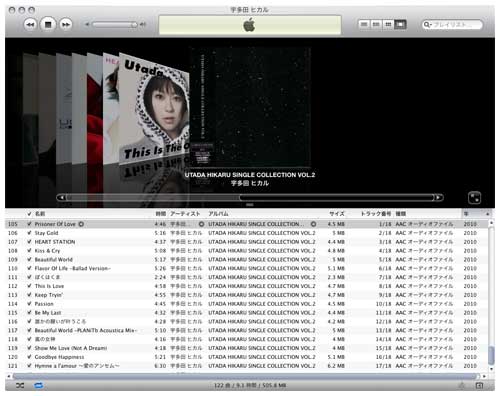The height and width of the screenshot is (396, 500).
Task: Click arrow next to Prisoner Of Love title
Action: [81, 224]
